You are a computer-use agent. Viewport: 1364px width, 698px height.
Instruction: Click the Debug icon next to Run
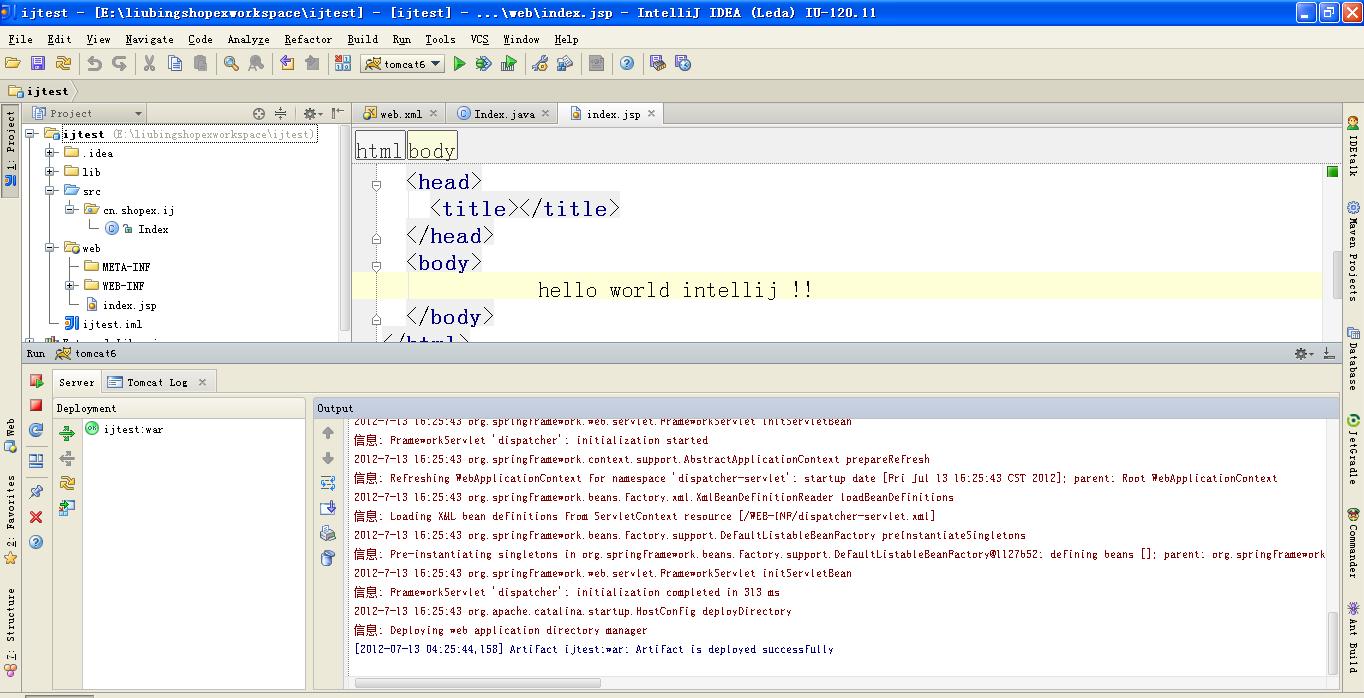pos(483,64)
